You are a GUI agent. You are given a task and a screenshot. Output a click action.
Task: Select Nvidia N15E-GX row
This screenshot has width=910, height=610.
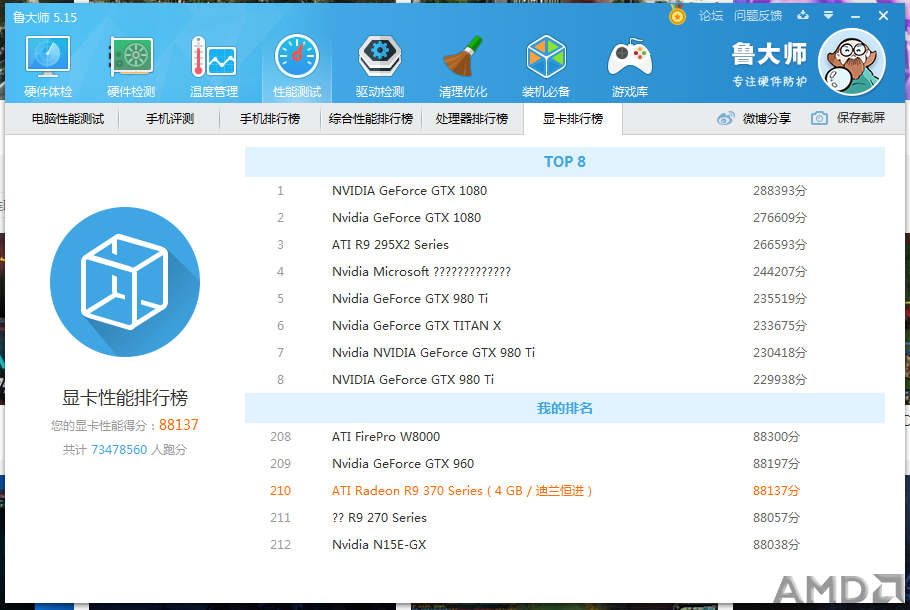[x=565, y=544]
